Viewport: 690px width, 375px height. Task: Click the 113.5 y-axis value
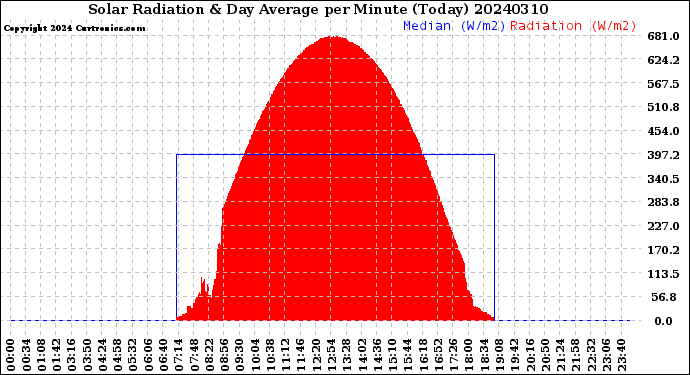[x=663, y=273]
